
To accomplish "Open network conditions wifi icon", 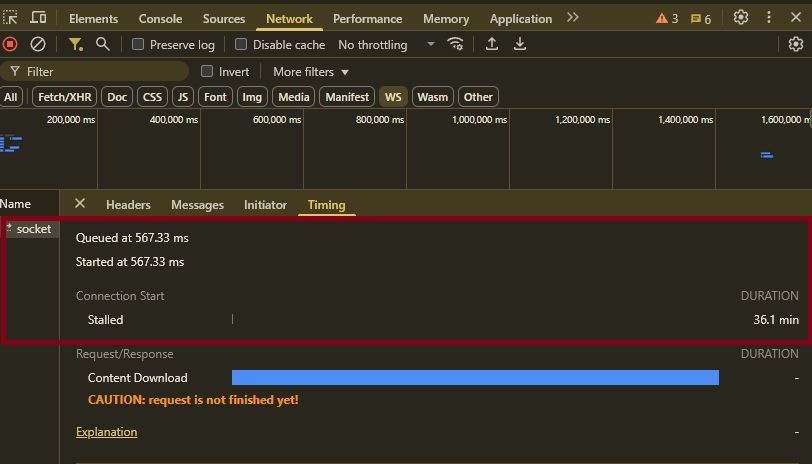I will pyautogui.click(x=456, y=44).
